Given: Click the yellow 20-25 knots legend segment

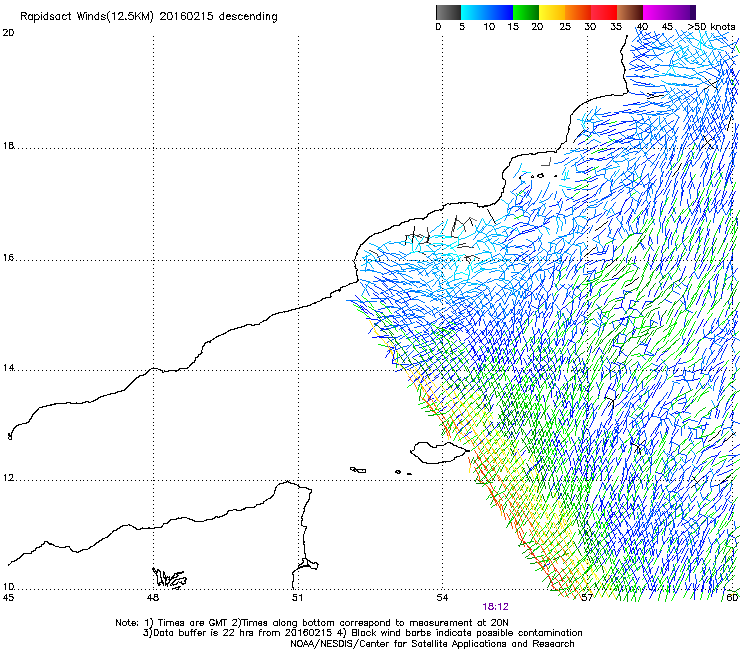Looking at the screenshot, I should tap(552, 12).
